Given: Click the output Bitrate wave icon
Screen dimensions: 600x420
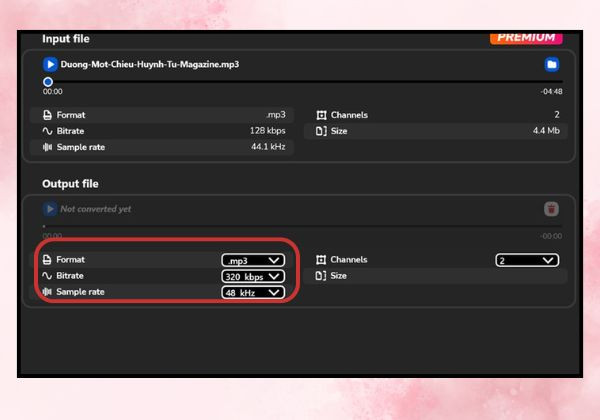Looking at the screenshot, I should pos(47,275).
